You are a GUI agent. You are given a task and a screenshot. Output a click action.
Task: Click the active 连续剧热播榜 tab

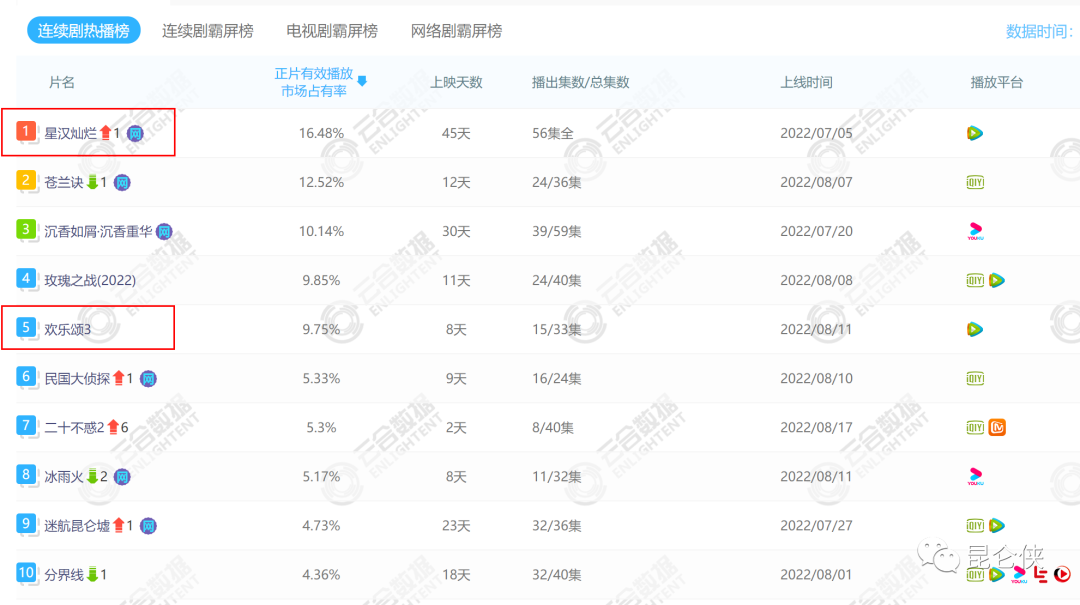pyautogui.click(x=84, y=31)
